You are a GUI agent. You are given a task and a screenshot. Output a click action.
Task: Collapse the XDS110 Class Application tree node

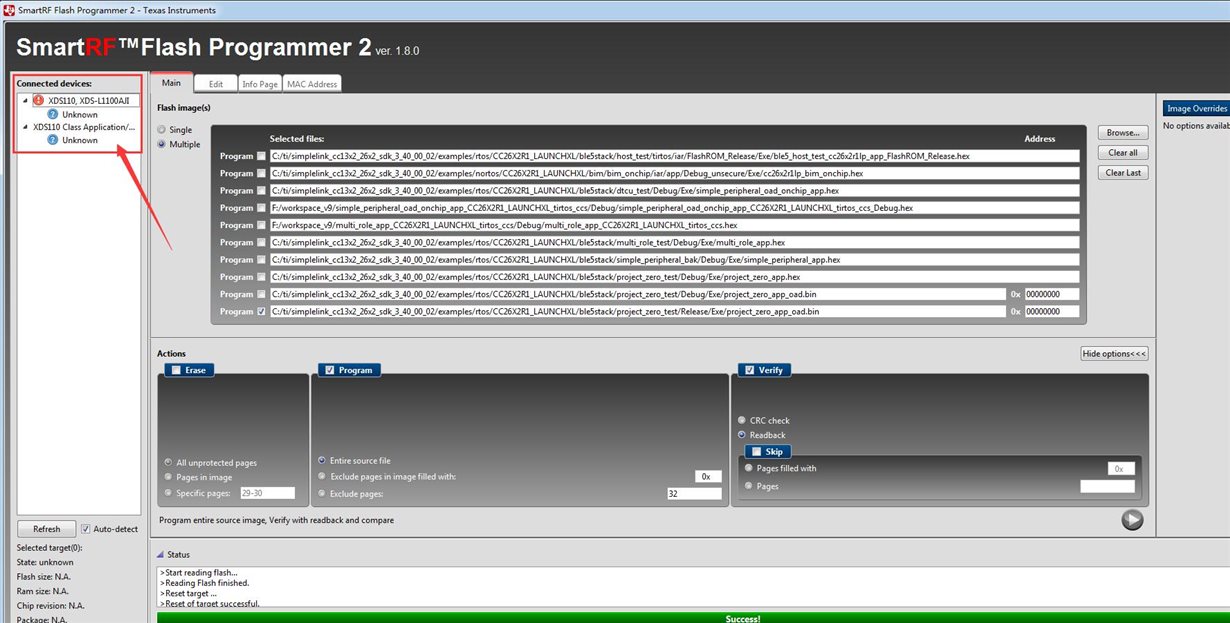[x=25, y=127]
